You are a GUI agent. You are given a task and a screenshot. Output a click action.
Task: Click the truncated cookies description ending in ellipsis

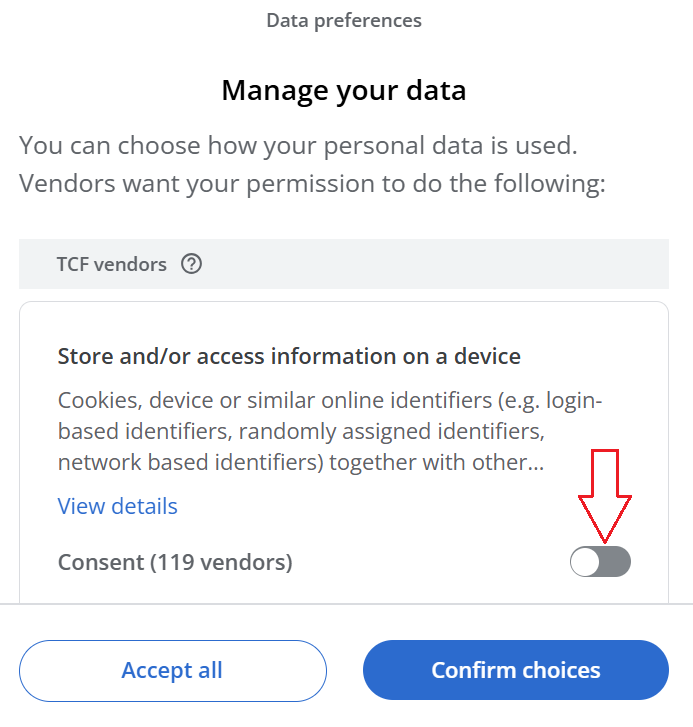coord(300,463)
